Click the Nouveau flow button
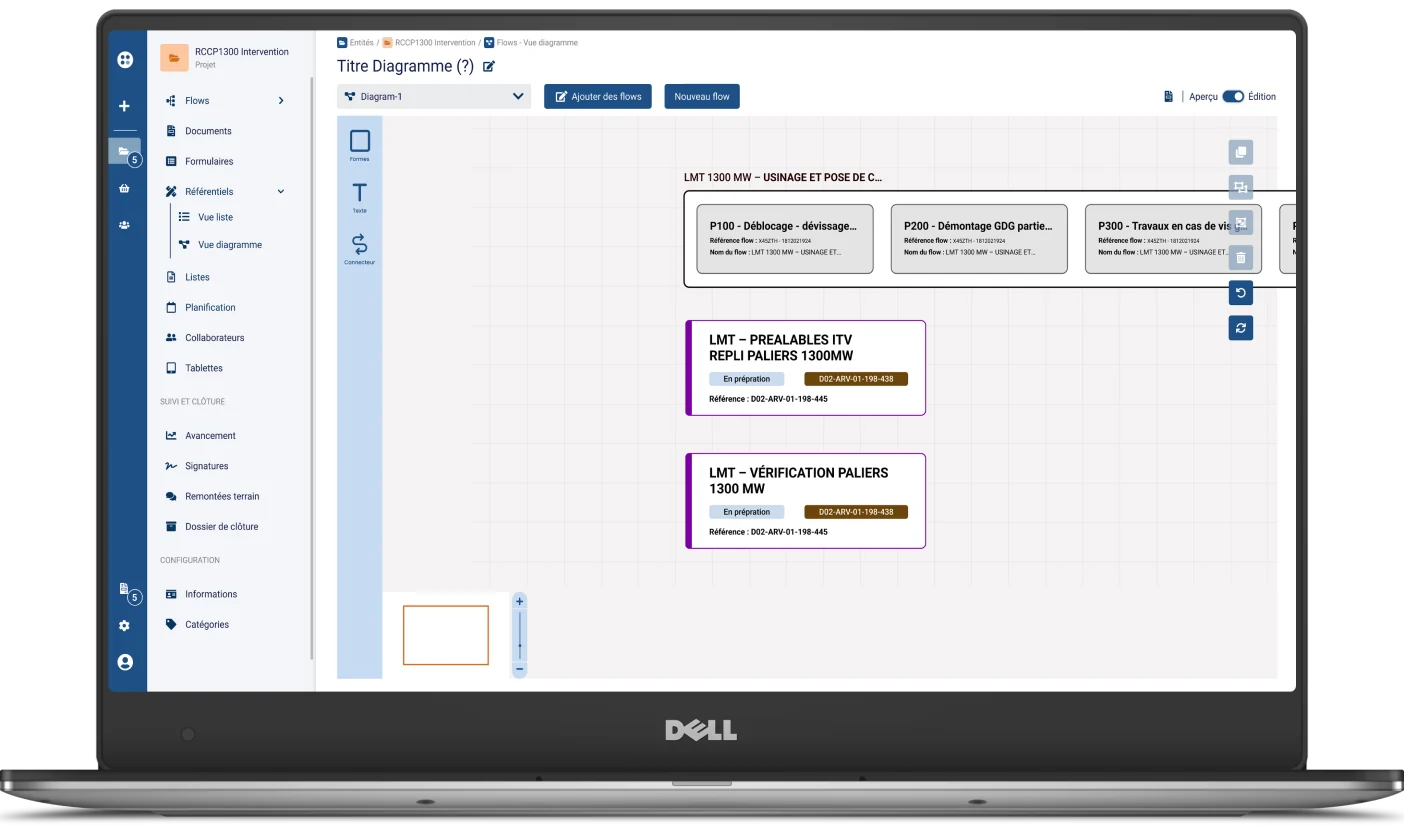Image resolution: width=1404 pixels, height=826 pixels. [702, 97]
